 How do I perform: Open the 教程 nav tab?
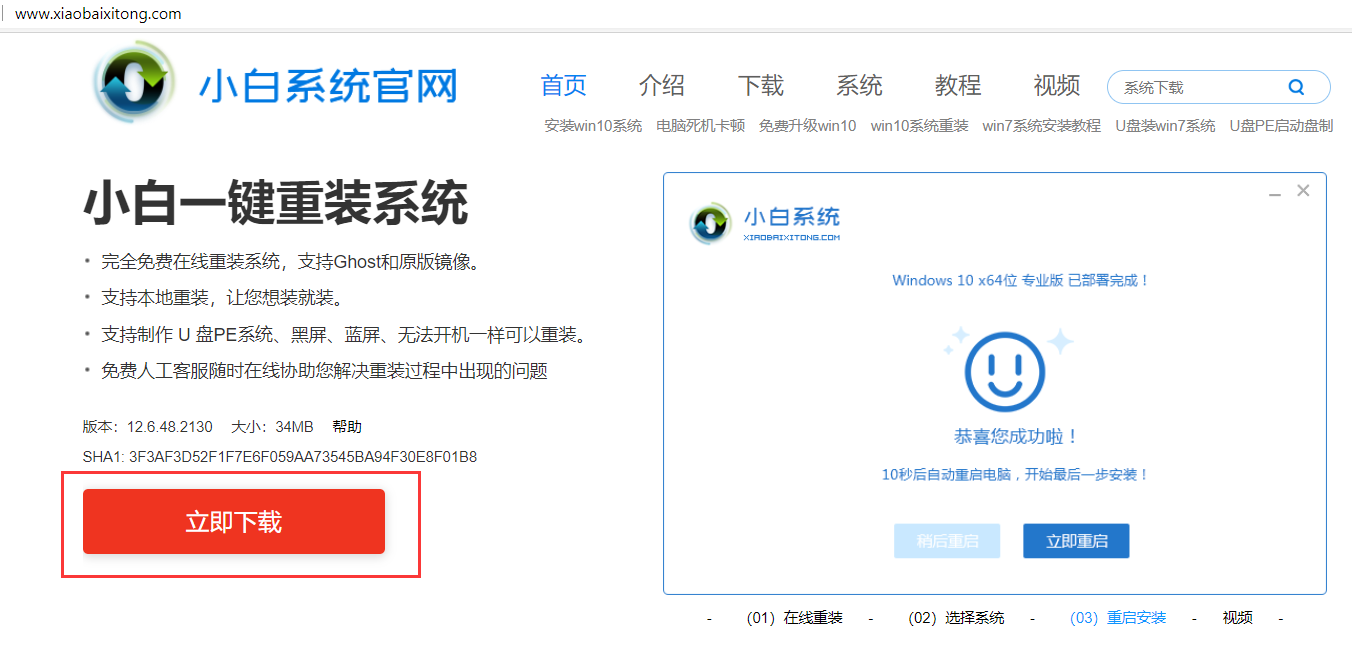click(x=958, y=86)
